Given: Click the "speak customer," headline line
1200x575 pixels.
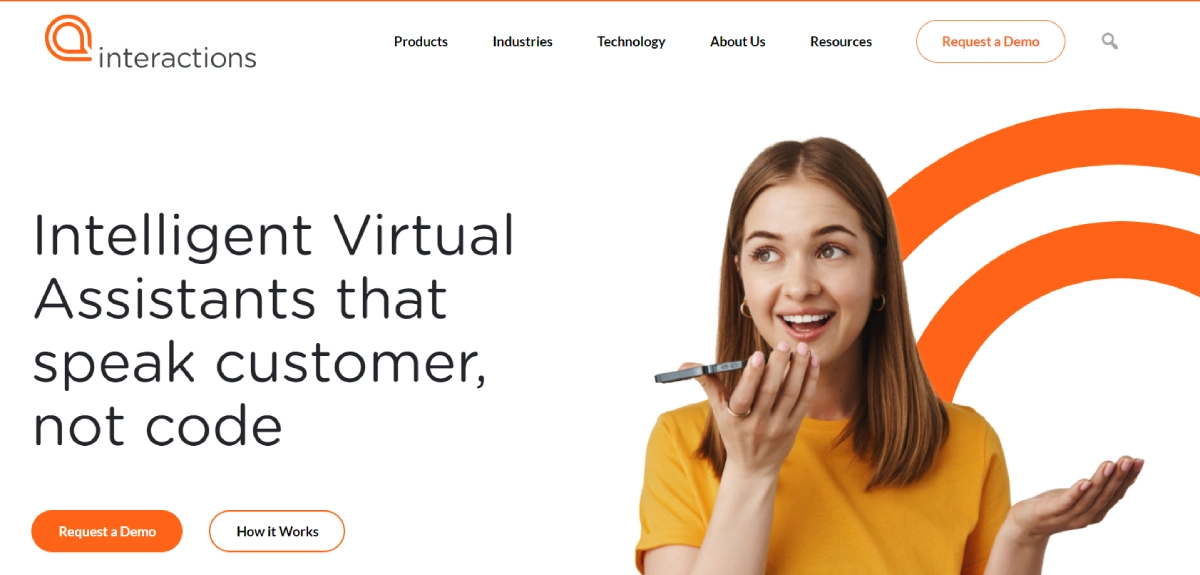Looking at the screenshot, I should click(x=260, y=364).
